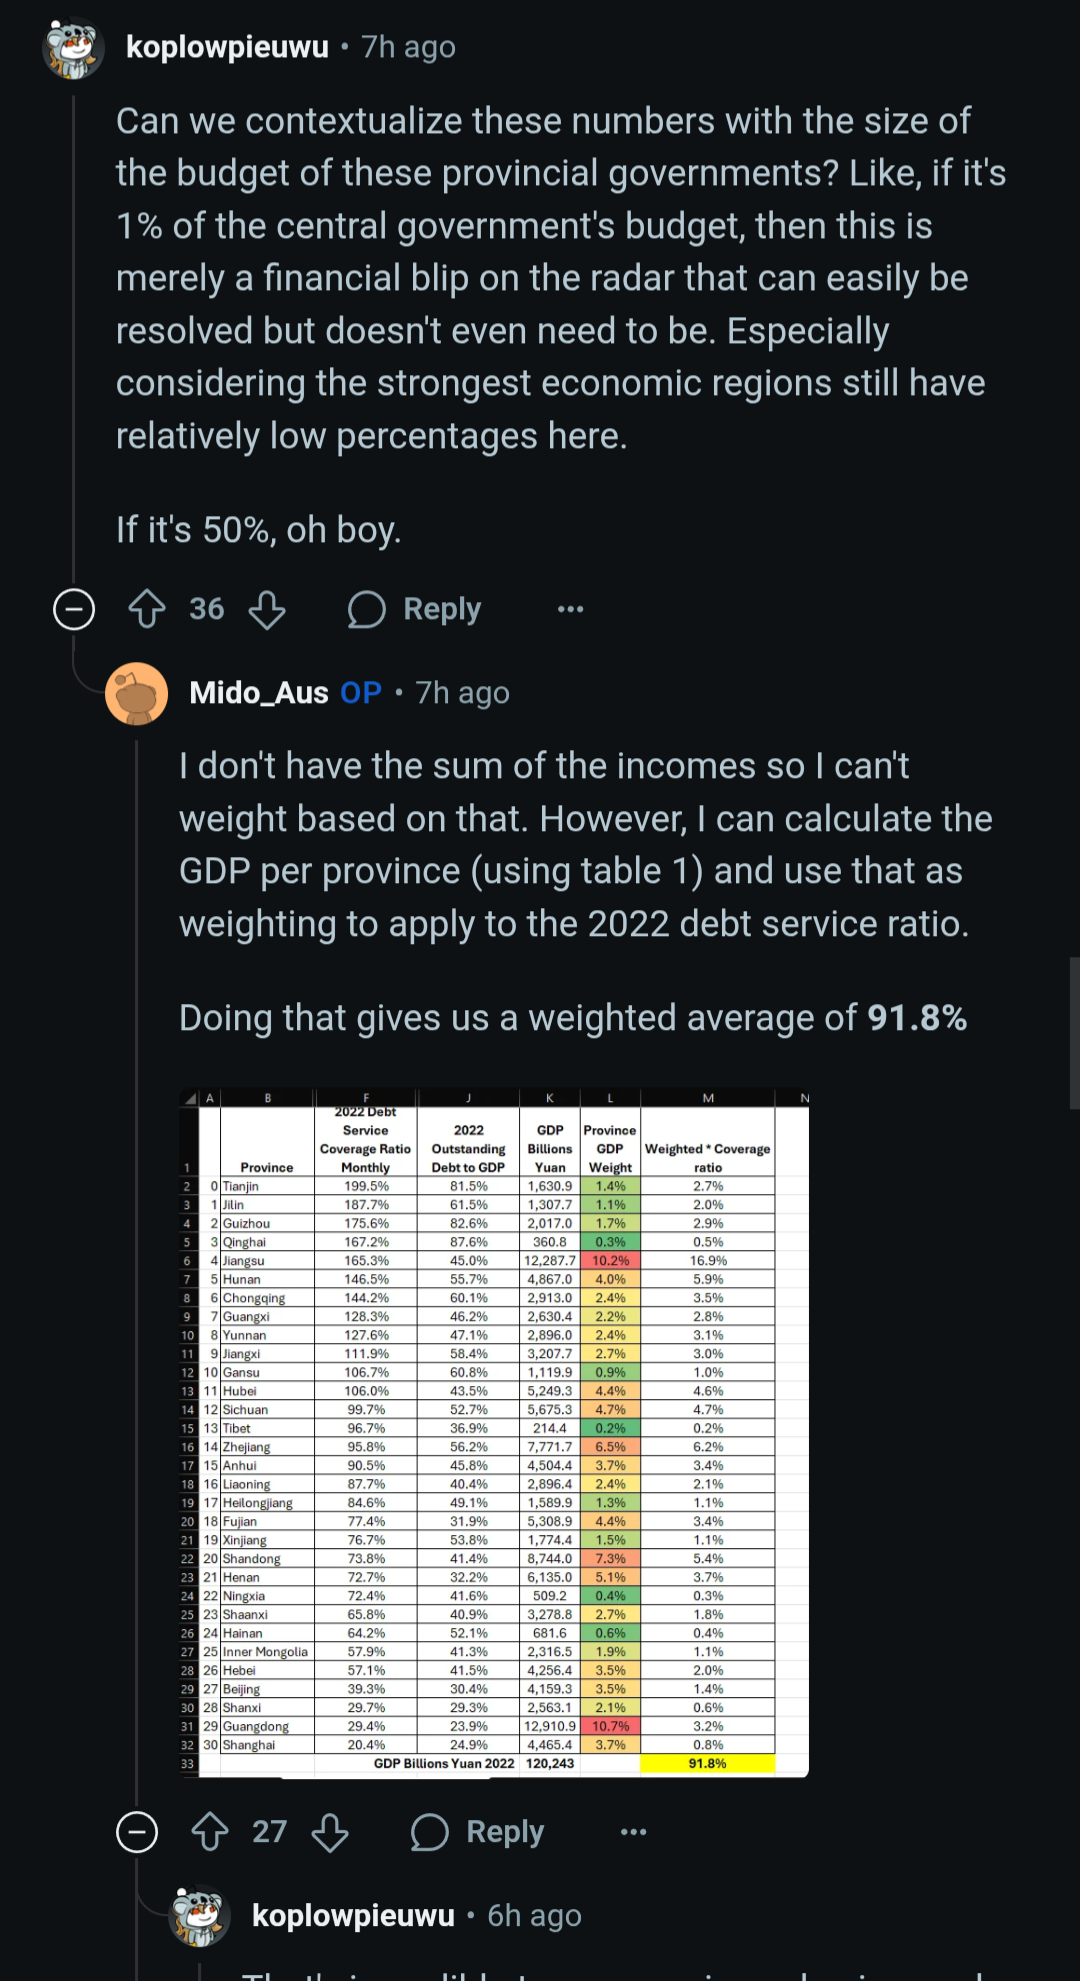This screenshot has height=1981, width=1080.
Task: Upvote Mido_Aus's reply with 27 points
Action: pyautogui.click(x=210, y=1832)
